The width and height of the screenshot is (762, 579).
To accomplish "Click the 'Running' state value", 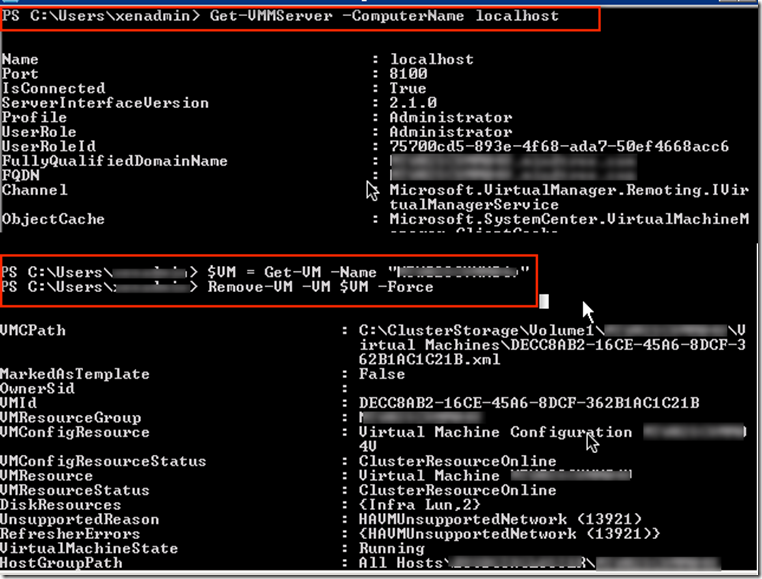I will point(392,549).
